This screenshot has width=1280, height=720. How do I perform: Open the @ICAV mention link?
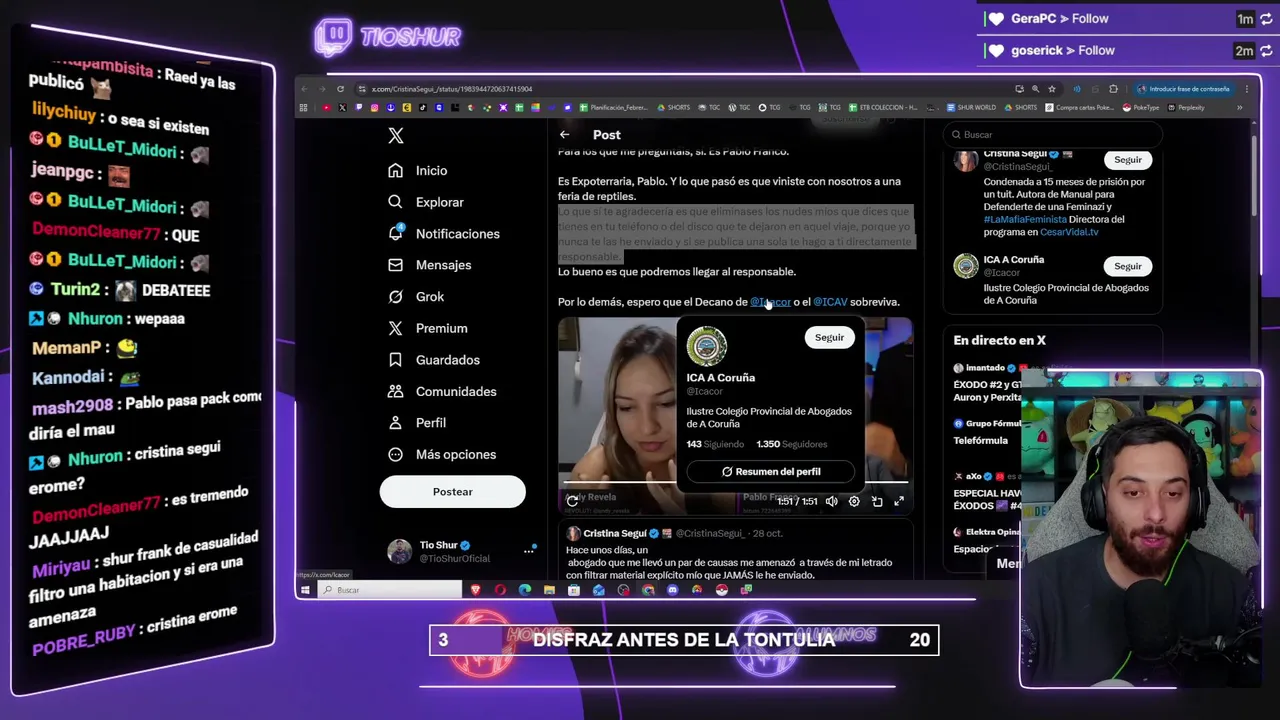[830, 302]
